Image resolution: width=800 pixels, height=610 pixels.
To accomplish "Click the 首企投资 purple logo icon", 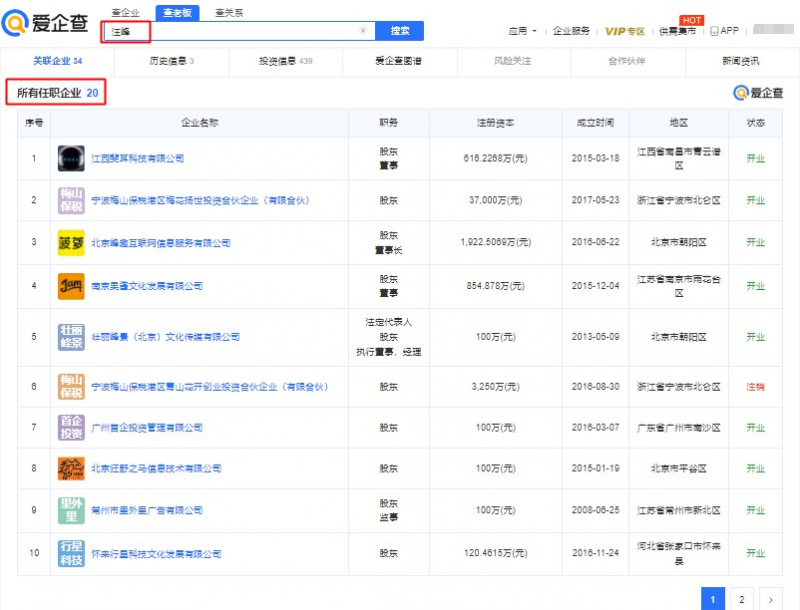I will (70, 427).
